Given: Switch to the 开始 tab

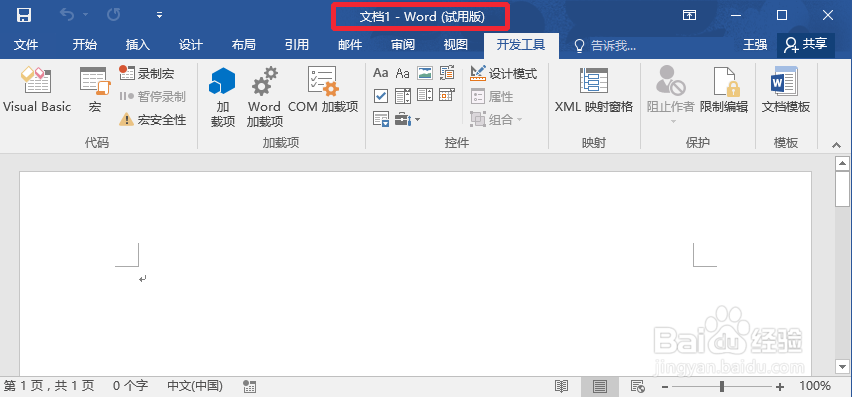Looking at the screenshot, I should tap(85, 45).
